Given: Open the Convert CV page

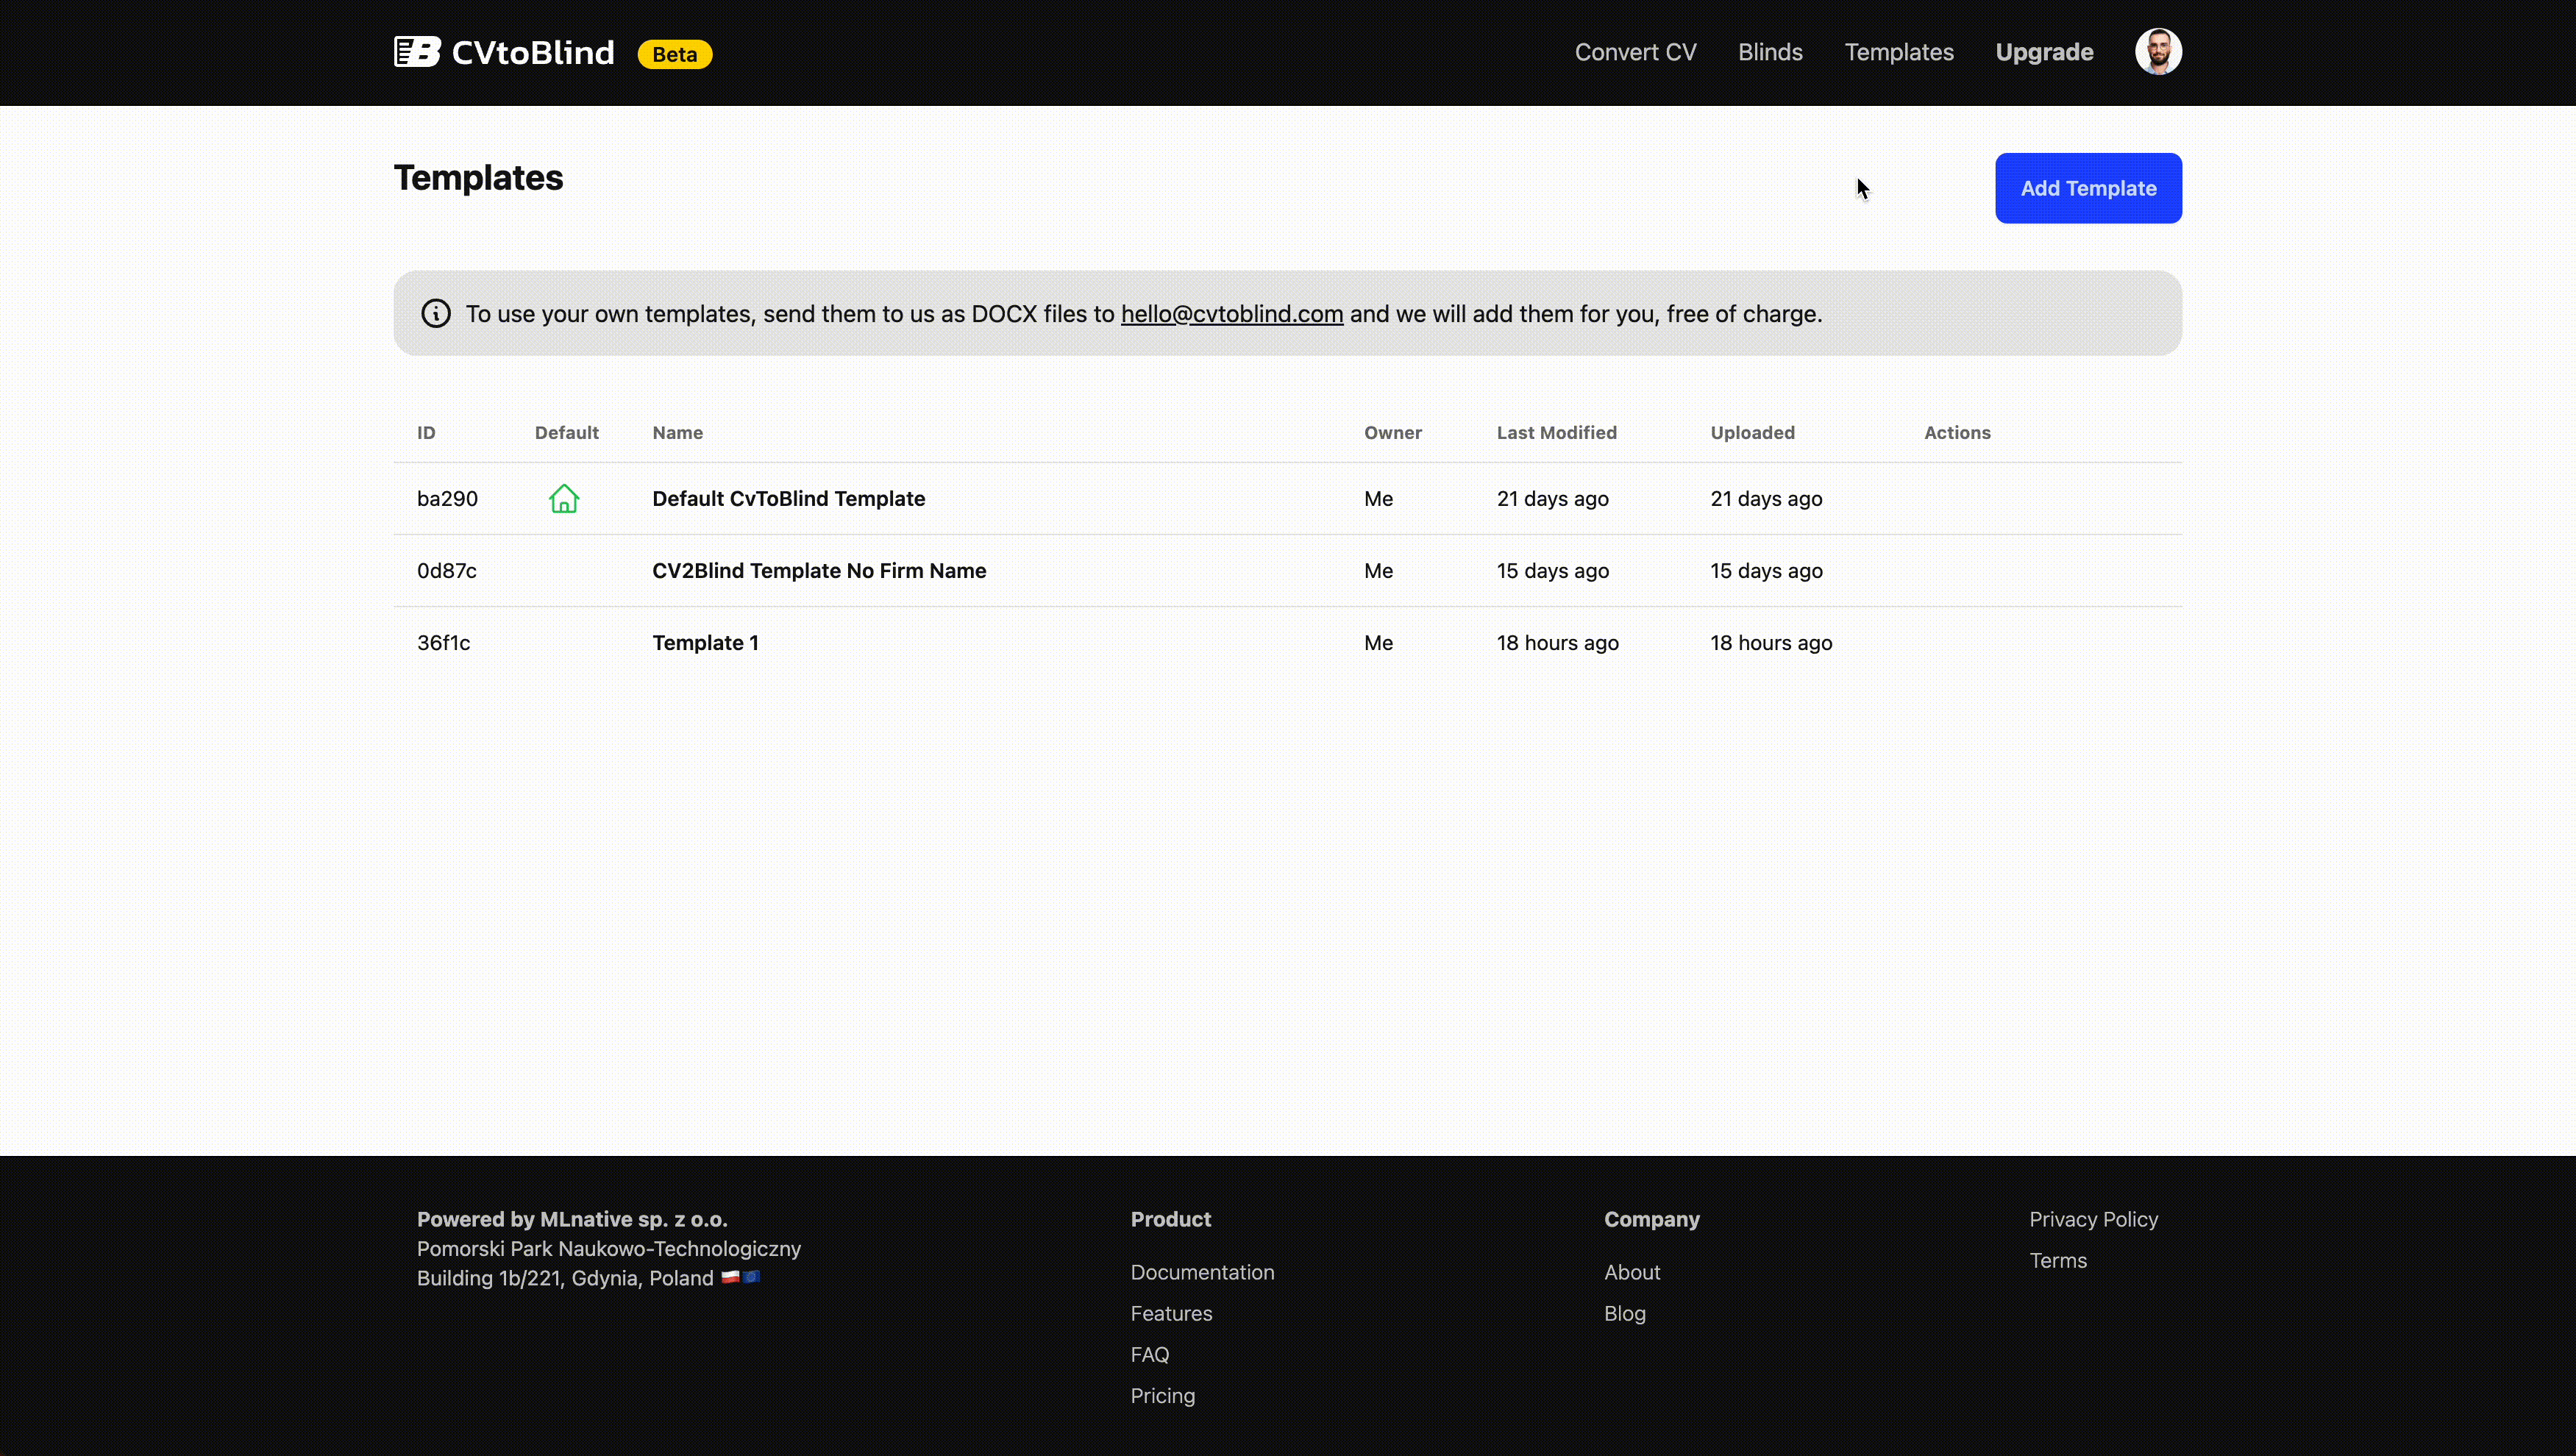Looking at the screenshot, I should pos(1635,52).
